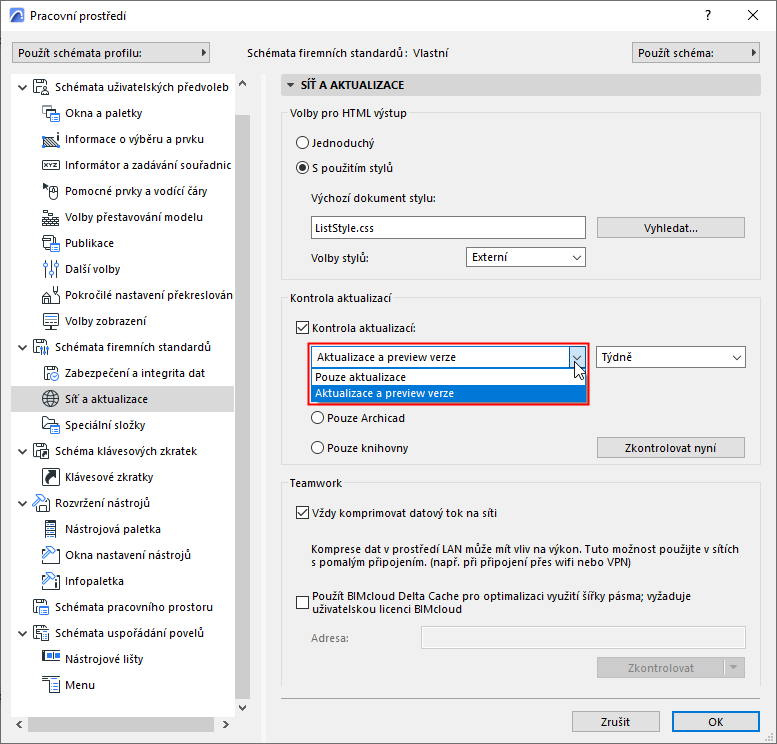Click the ListStyle.css input field
The width and height of the screenshot is (777, 744).
coord(448,228)
